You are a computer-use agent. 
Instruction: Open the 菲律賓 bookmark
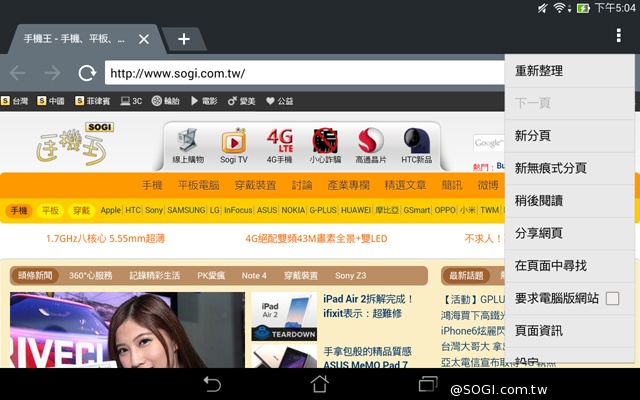point(92,101)
